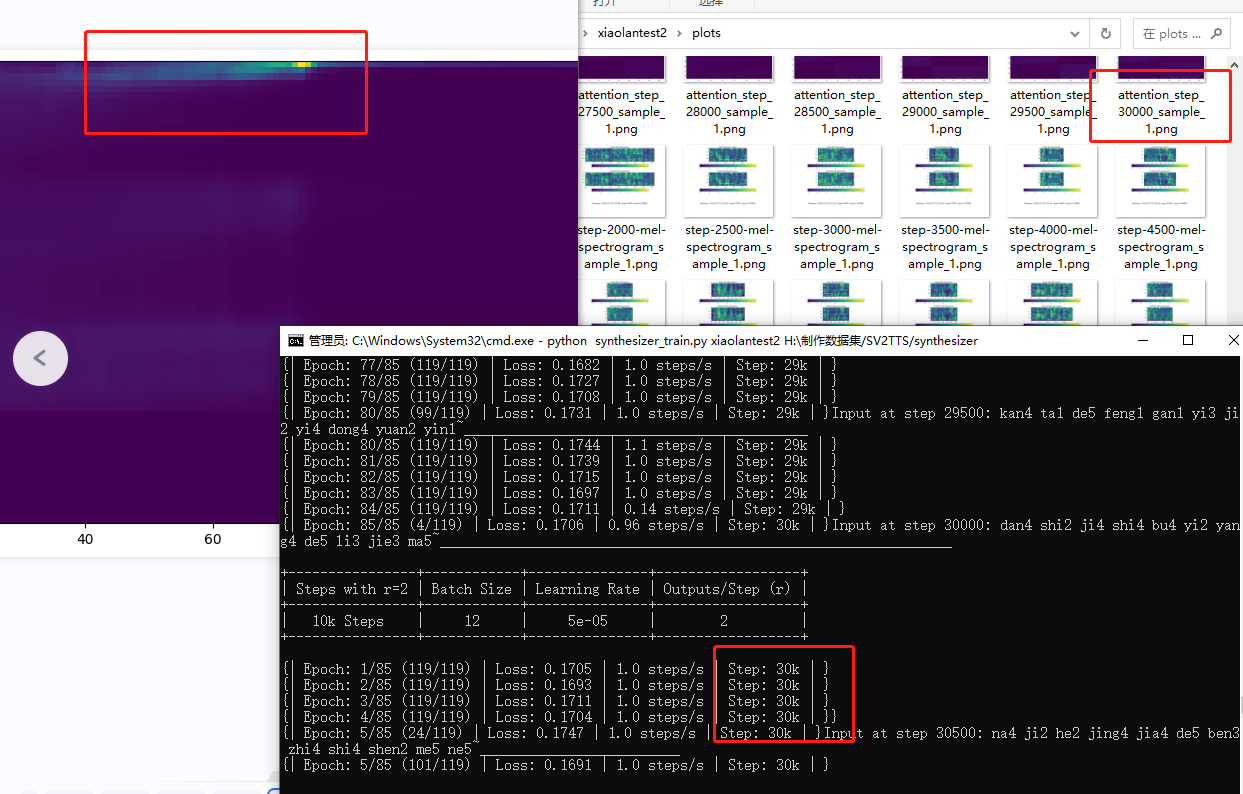
Task: Open the address bar history dropdown
Action: tap(1075, 33)
